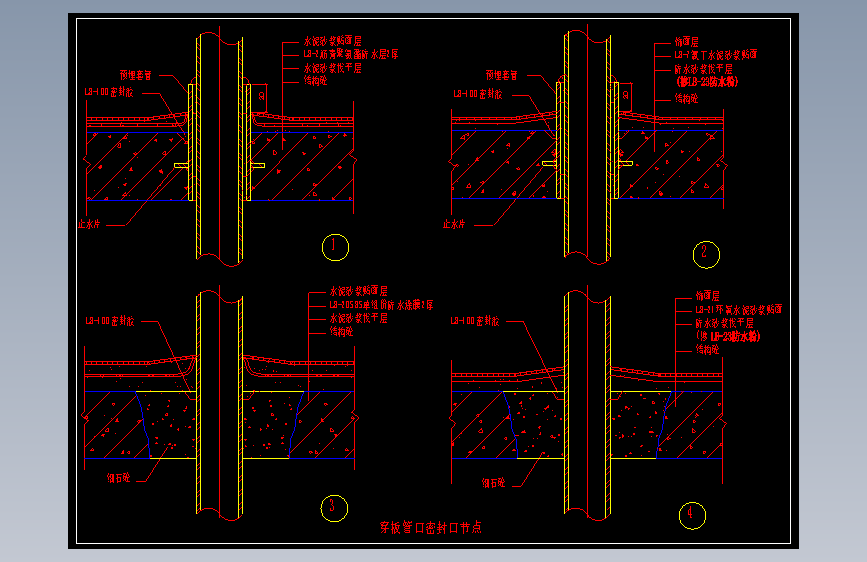The image size is (867, 562).
Task: Click 结构砼 label in detail 1
Action: point(315,81)
